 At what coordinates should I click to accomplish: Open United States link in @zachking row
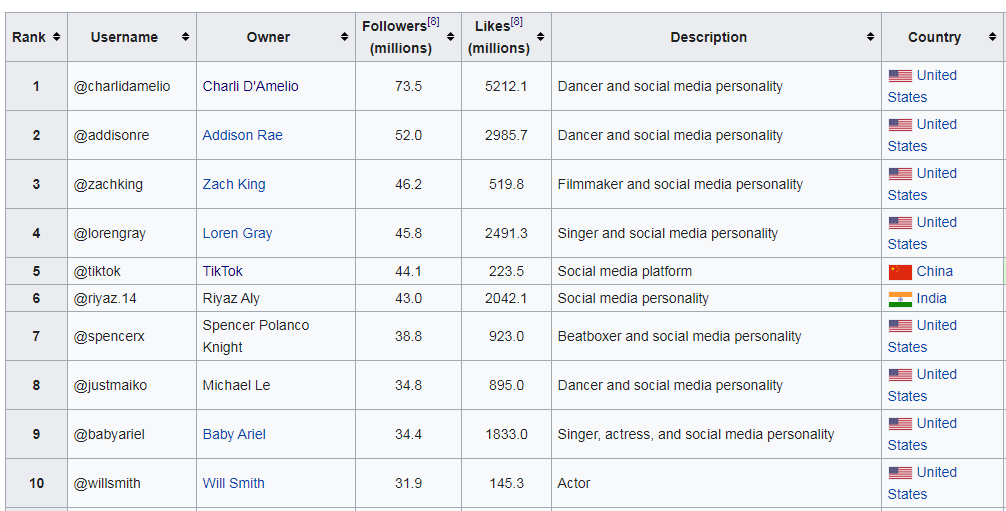coord(923,184)
